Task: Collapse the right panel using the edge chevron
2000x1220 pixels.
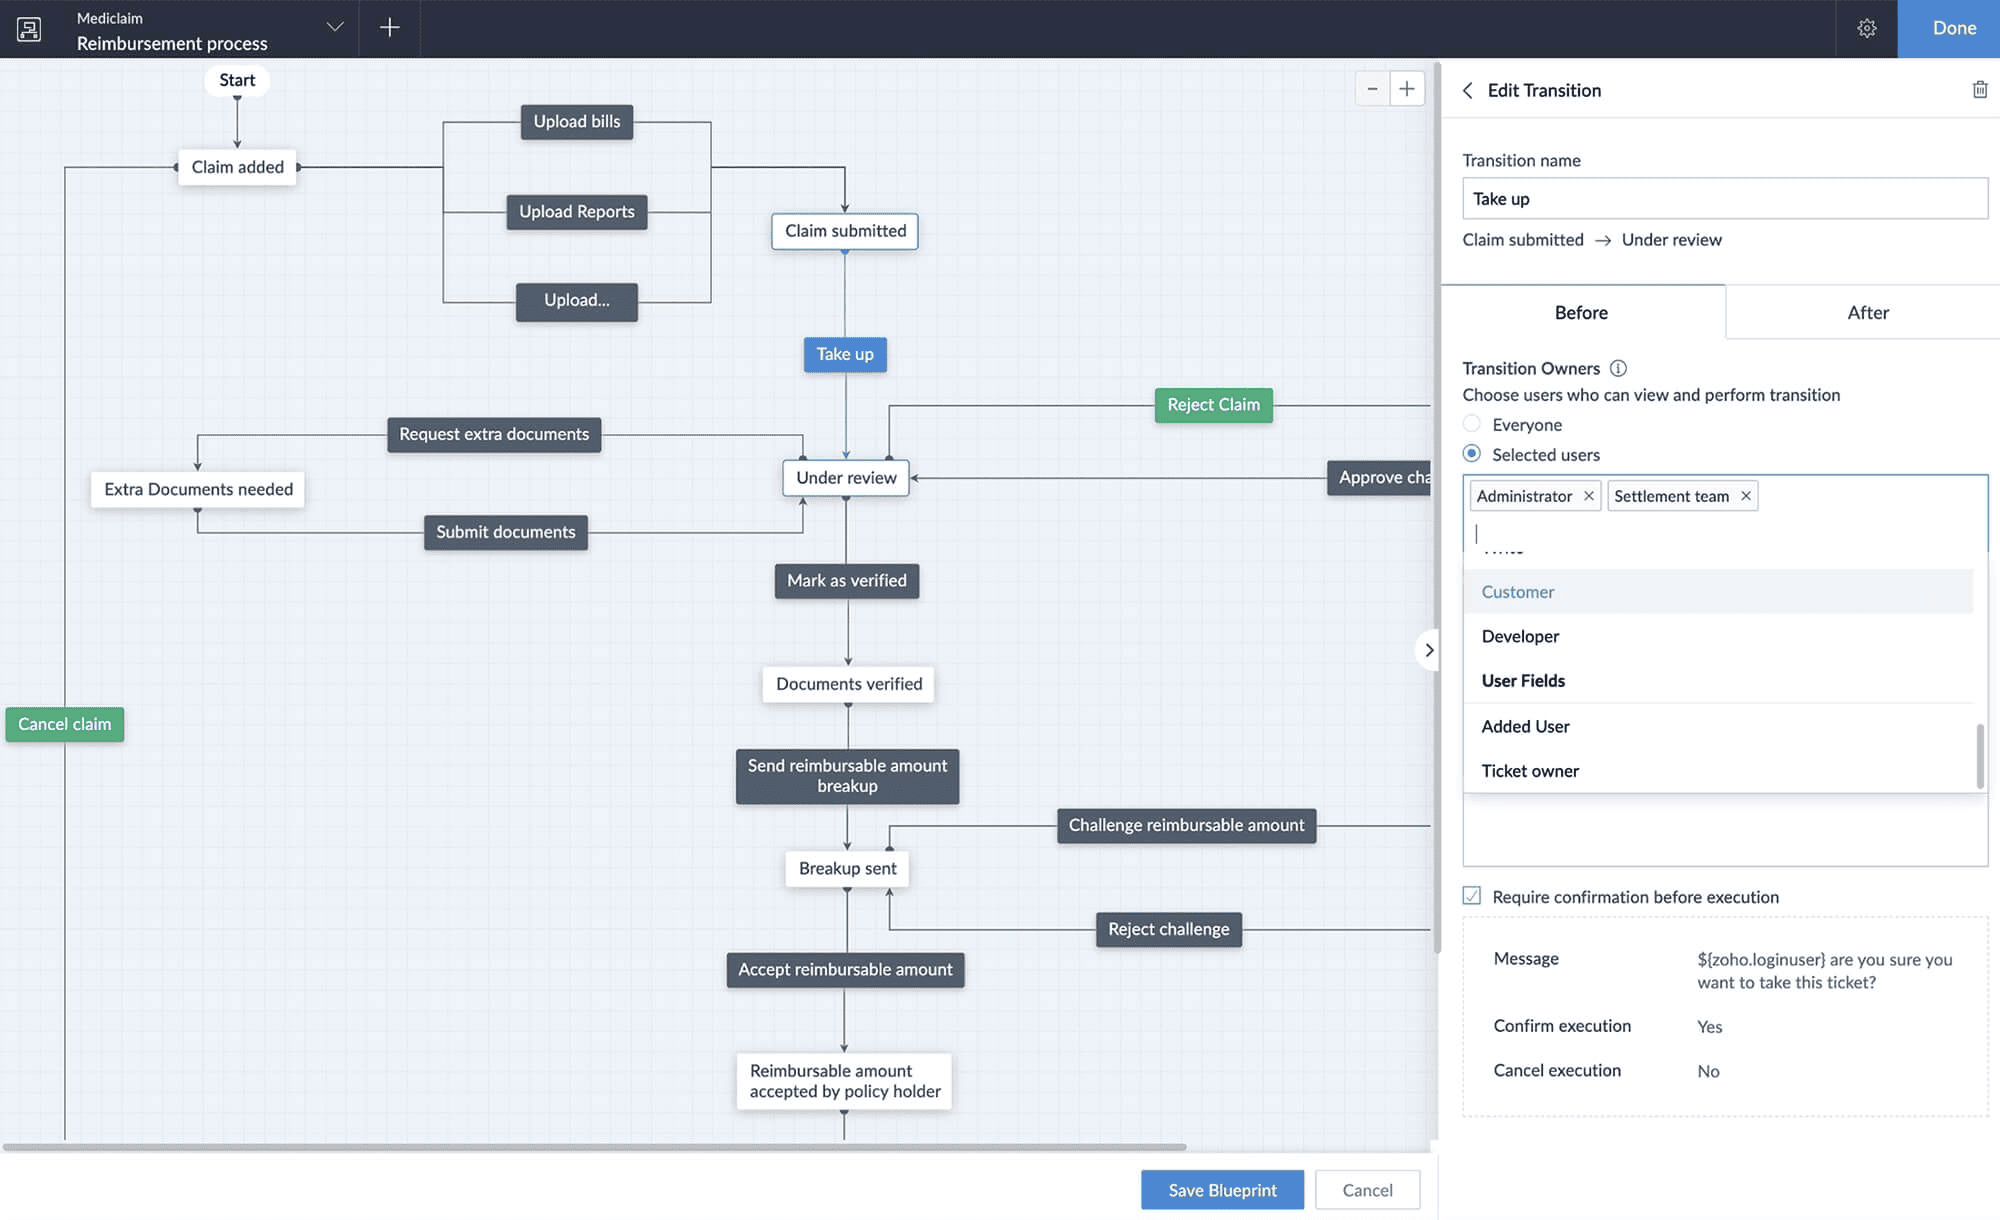Action: [1429, 650]
